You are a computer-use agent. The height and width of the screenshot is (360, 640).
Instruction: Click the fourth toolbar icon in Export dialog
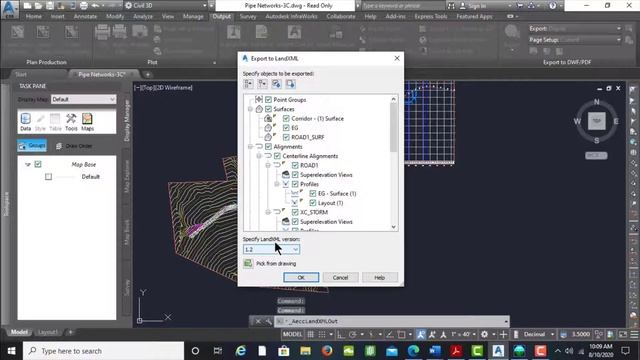pyautogui.click(x=290, y=84)
